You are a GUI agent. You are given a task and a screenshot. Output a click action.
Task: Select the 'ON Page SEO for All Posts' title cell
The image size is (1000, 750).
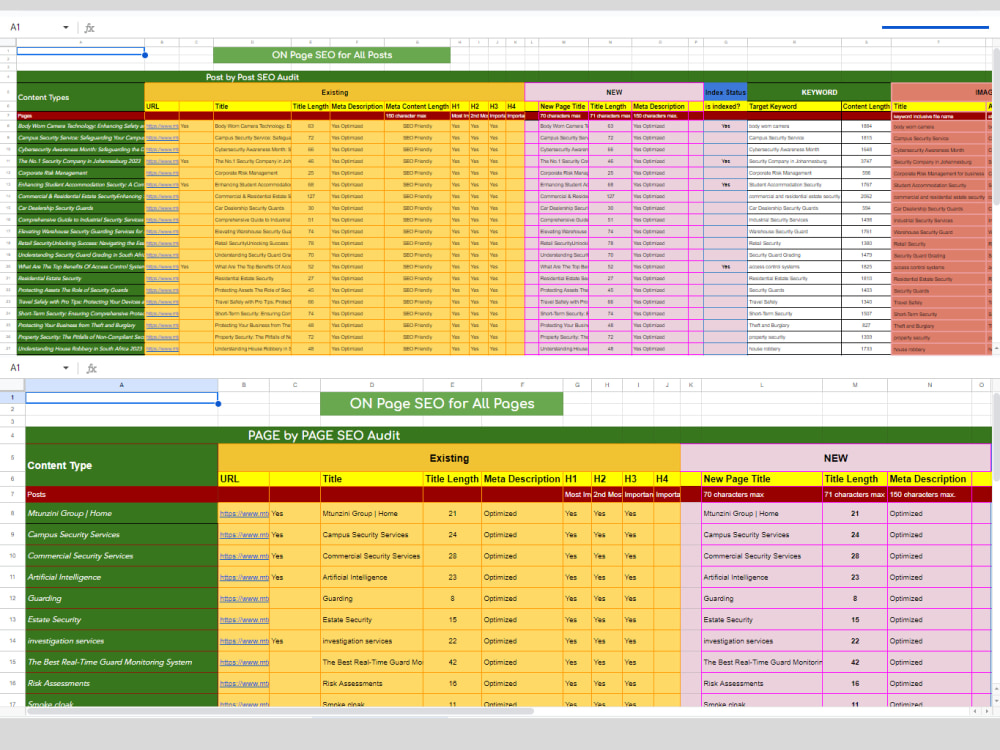(x=332, y=55)
